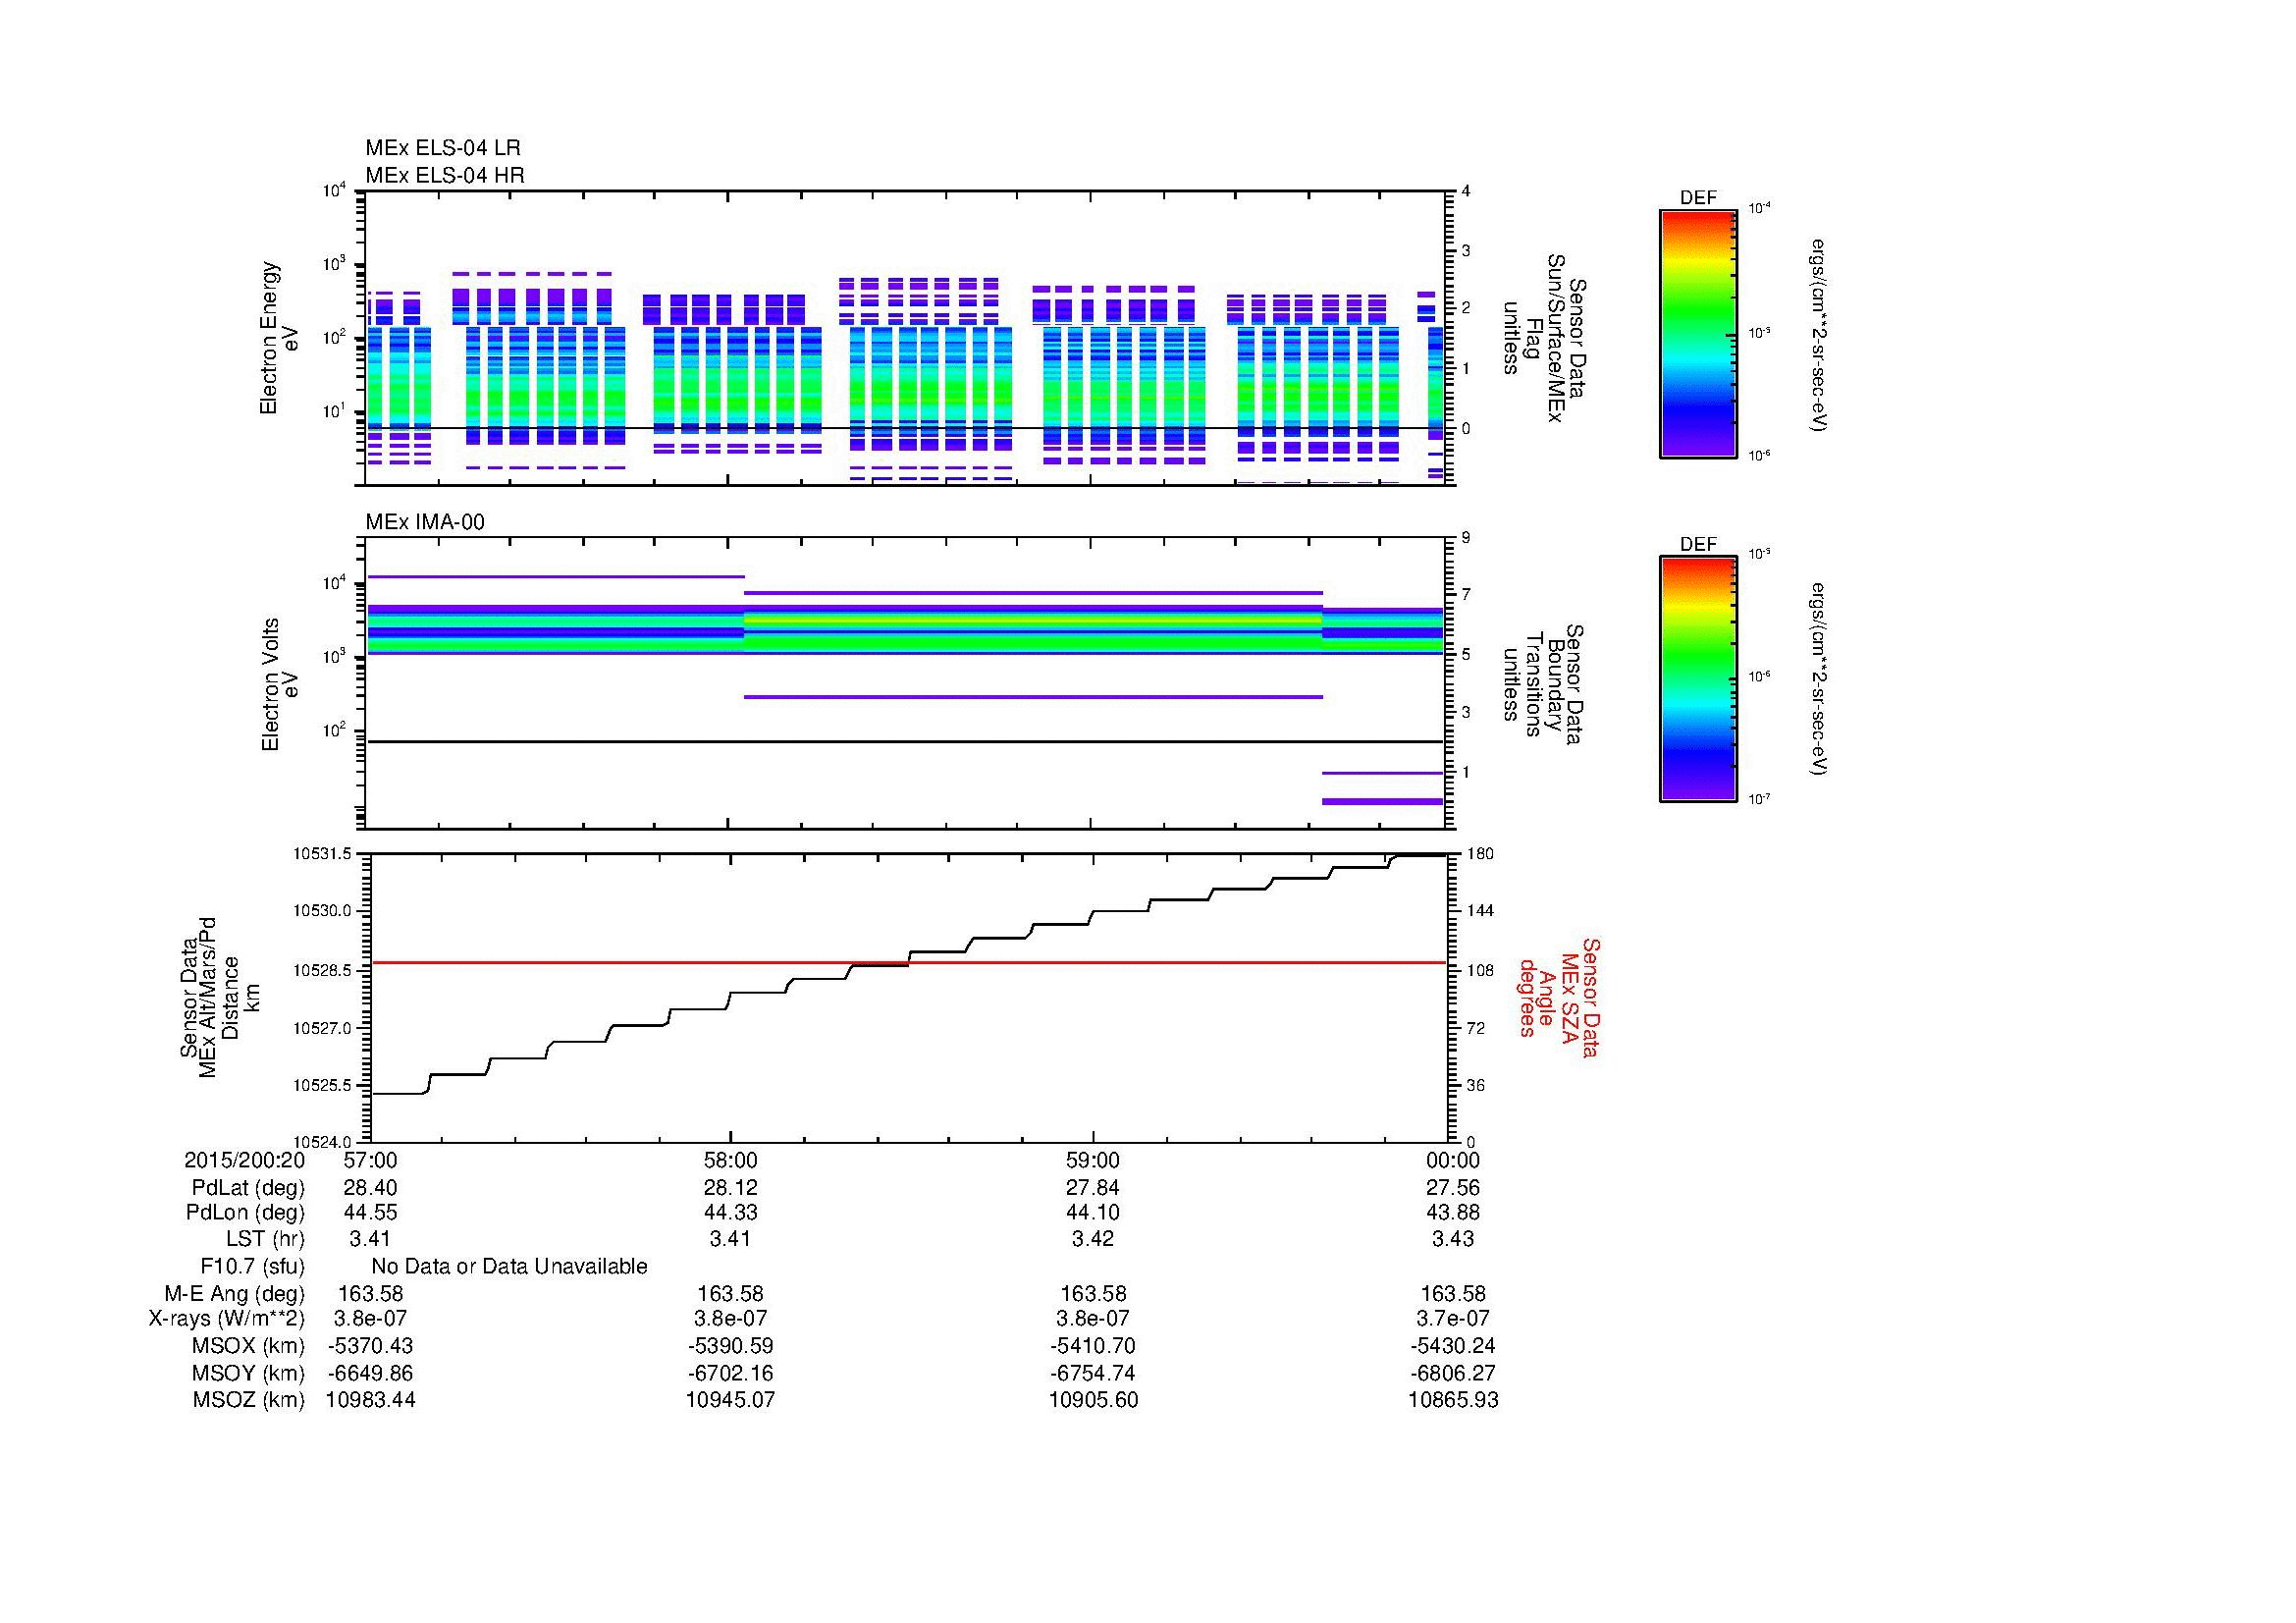
Task: Click the PdLon value '43.88'
Action: tap(1453, 1213)
